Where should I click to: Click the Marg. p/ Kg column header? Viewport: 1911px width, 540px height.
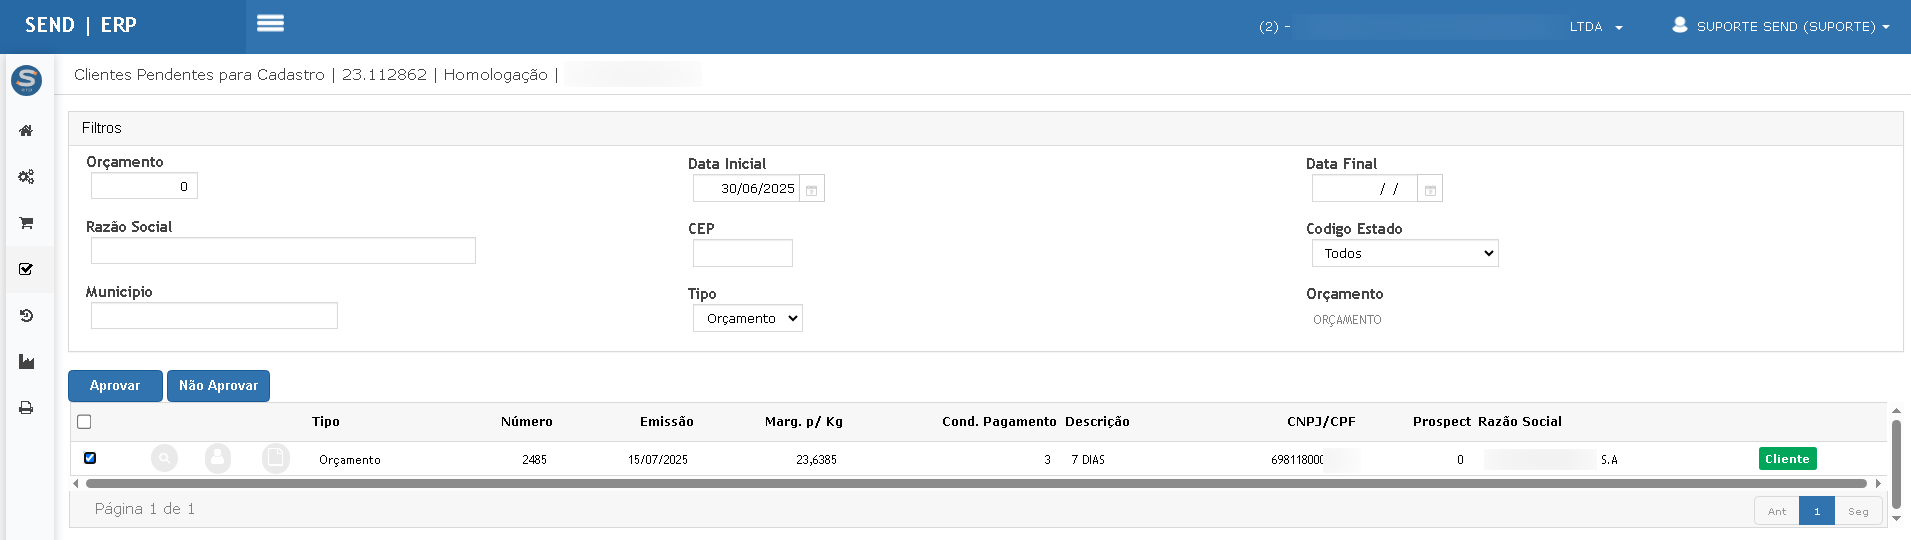pyautogui.click(x=804, y=422)
